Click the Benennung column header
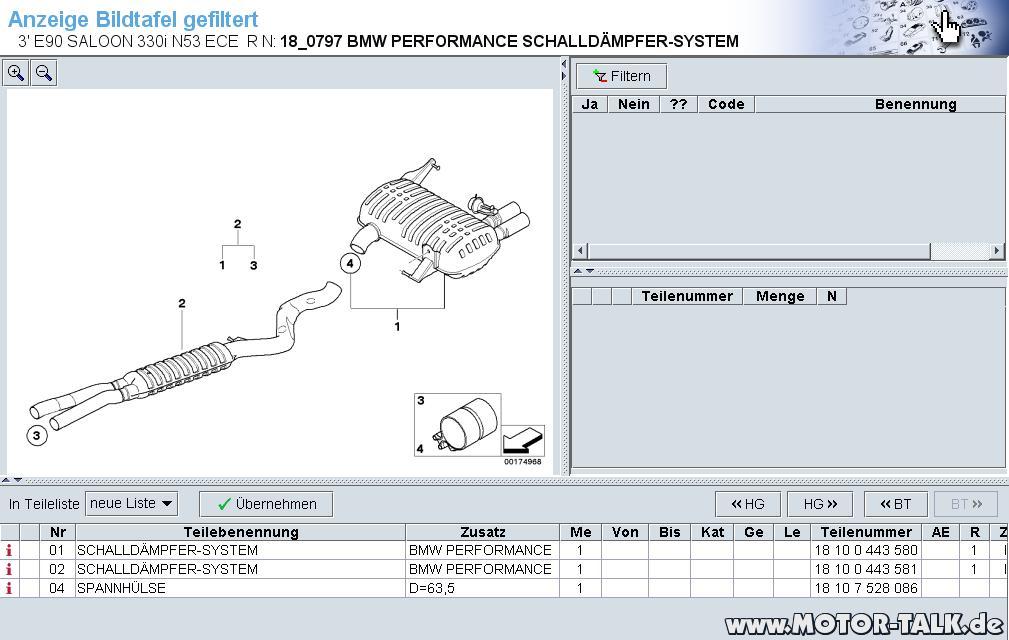 point(916,104)
